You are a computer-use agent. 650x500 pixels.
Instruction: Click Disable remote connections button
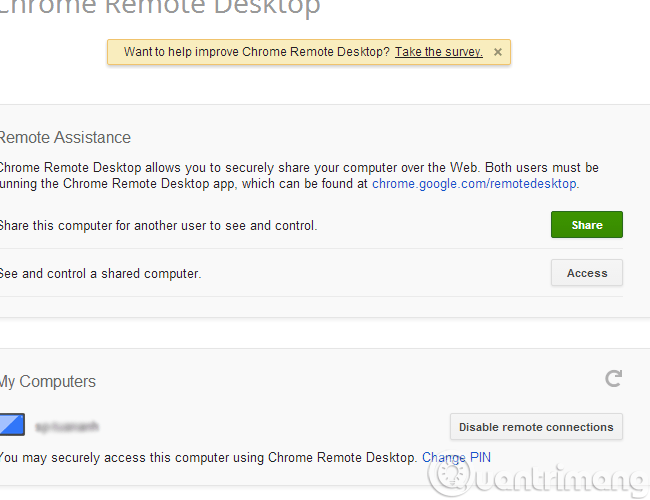(536, 427)
